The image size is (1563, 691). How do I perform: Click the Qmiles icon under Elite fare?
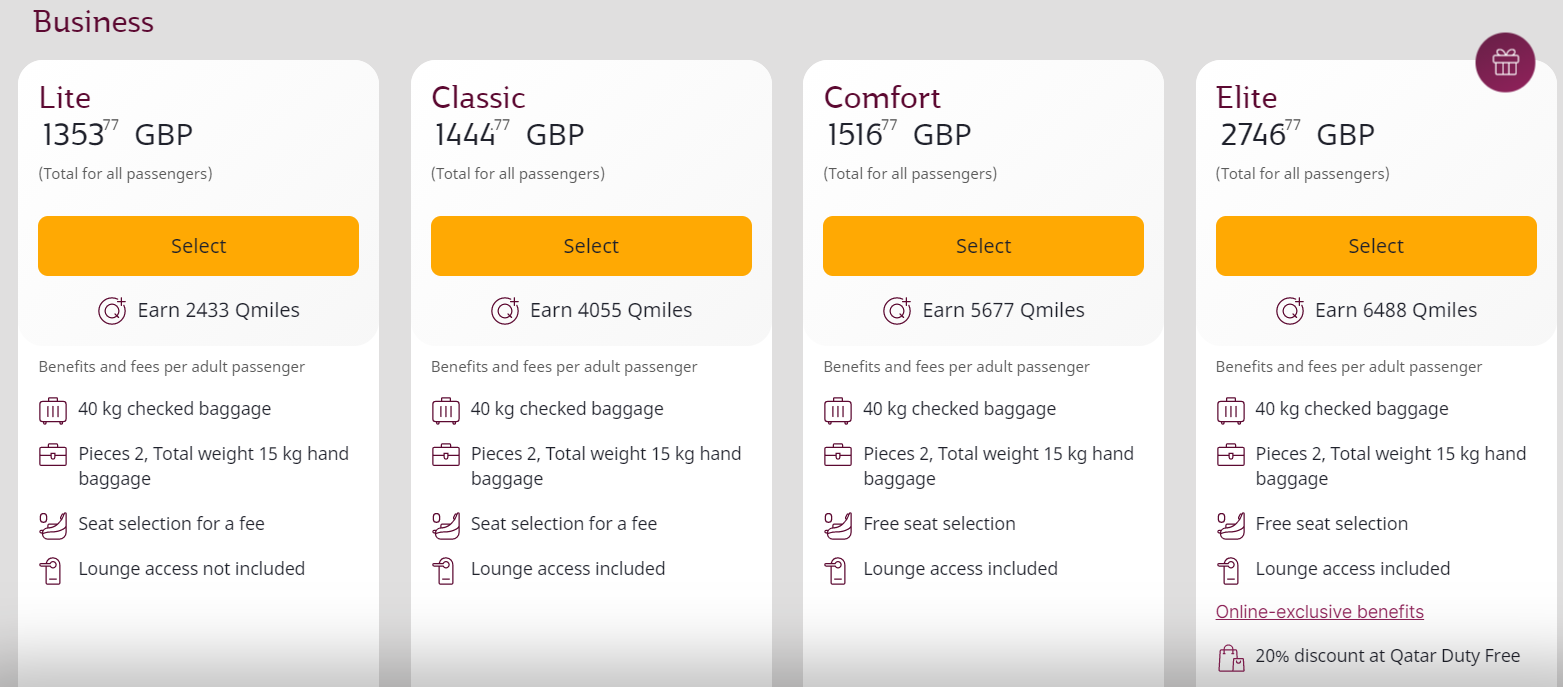1290,311
